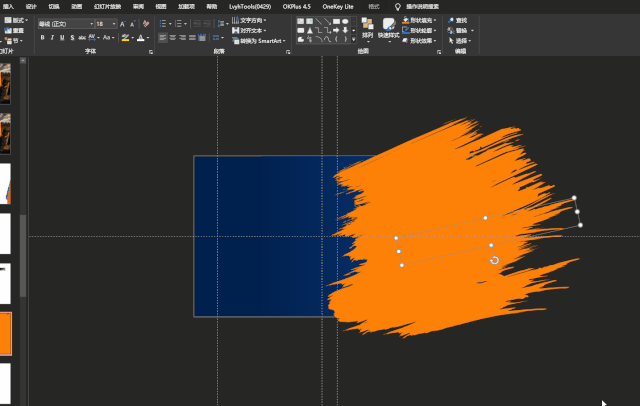Open the Paragraph dialog launcher

(288, 52)
